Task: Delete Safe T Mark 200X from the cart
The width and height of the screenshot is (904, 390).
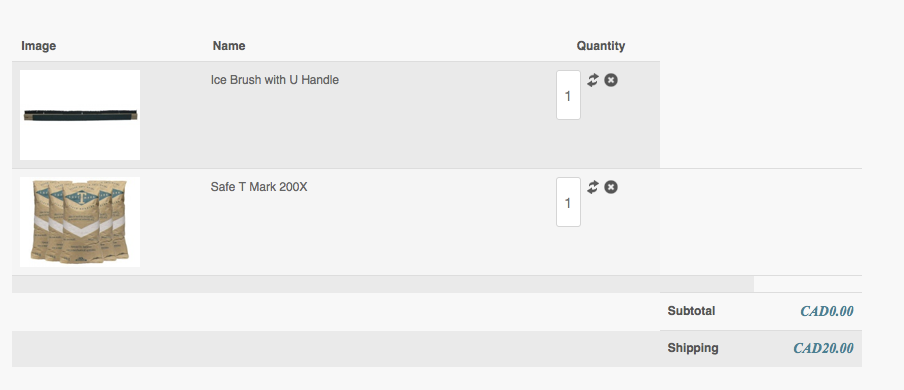Action: (x=611, y=187)
